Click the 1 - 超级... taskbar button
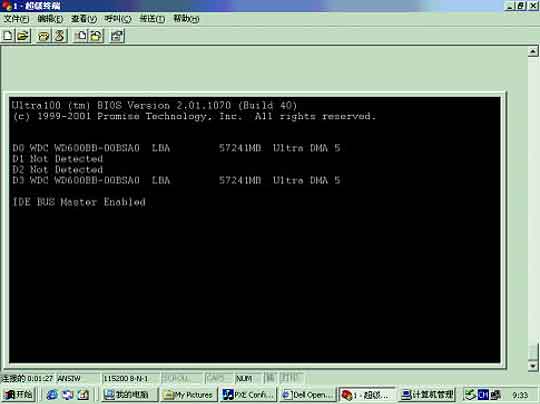The width and height of the screenshot is (540, 404). tap(367, 395)
